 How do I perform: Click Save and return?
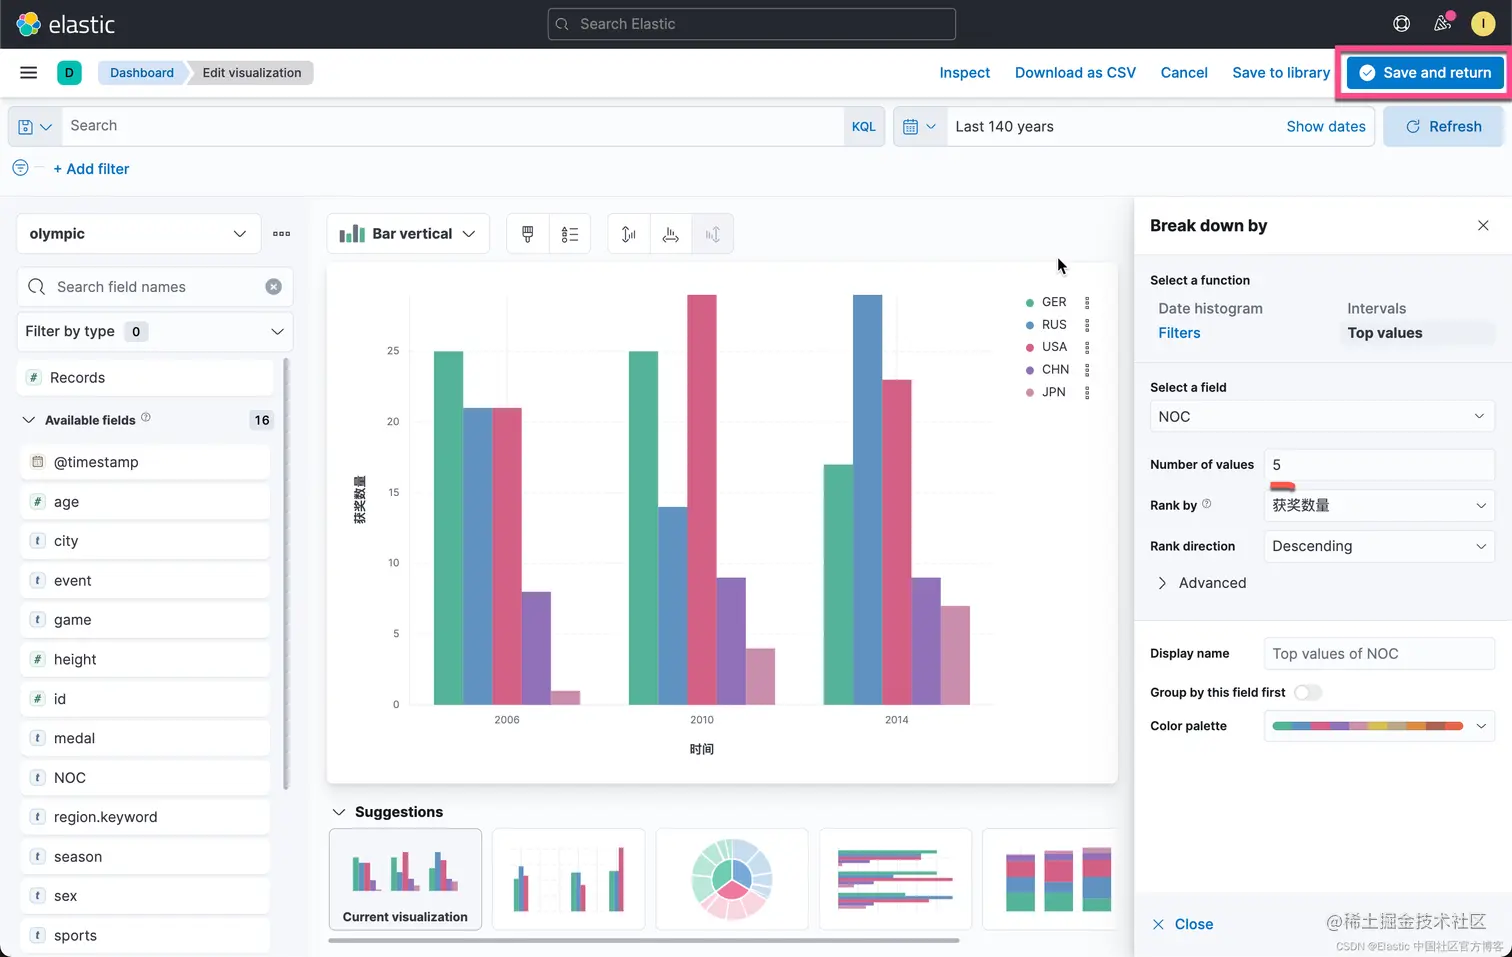click(1425, 72)
